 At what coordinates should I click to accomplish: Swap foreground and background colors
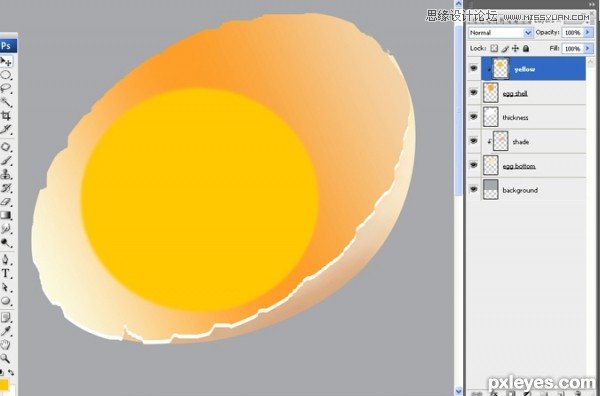click(x=11, y=372)
